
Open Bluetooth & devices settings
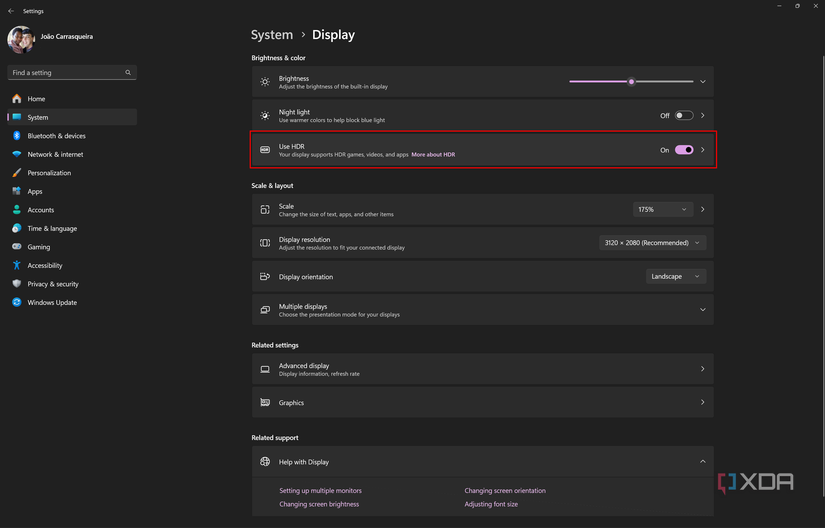[72, 136]
